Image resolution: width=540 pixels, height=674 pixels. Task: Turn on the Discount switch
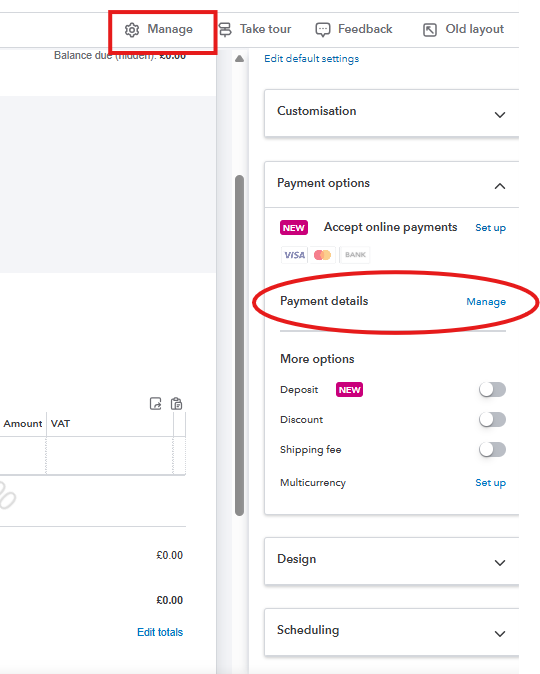(492, 420)
